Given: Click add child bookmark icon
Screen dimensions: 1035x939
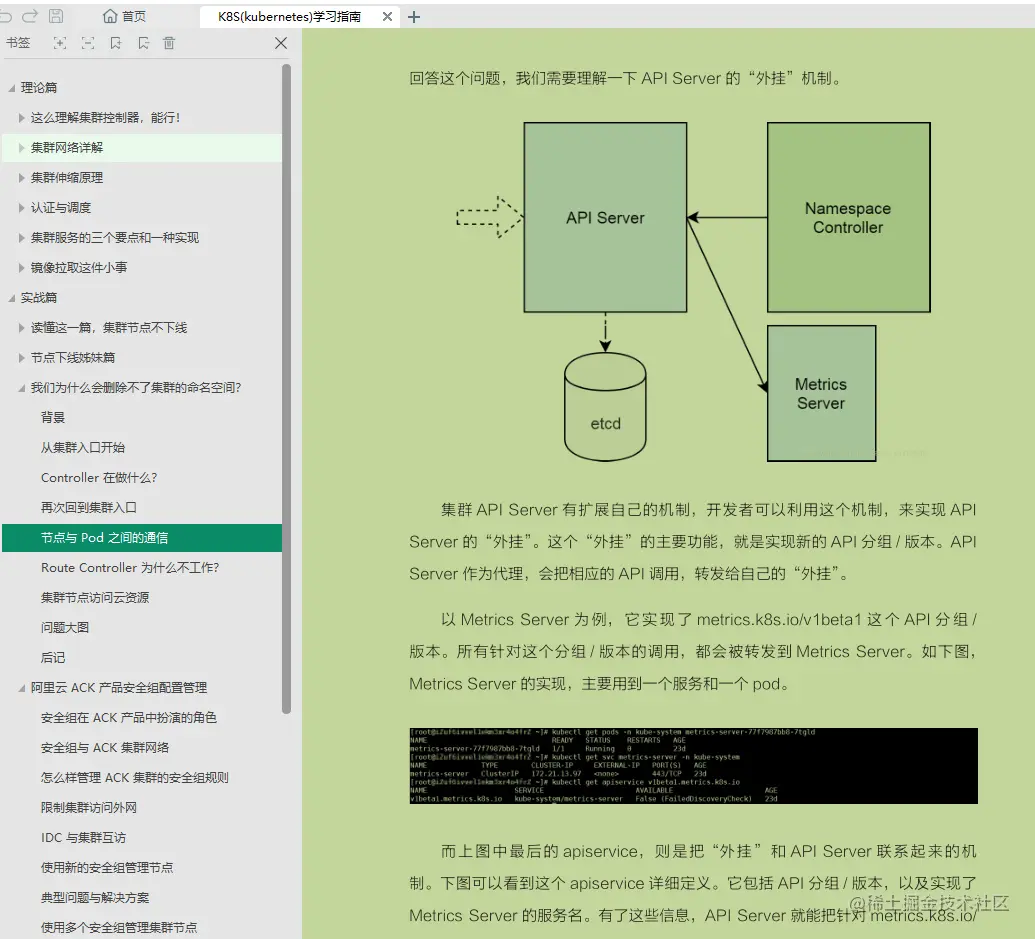Looking at the screenshot, I should pos(143,43).
